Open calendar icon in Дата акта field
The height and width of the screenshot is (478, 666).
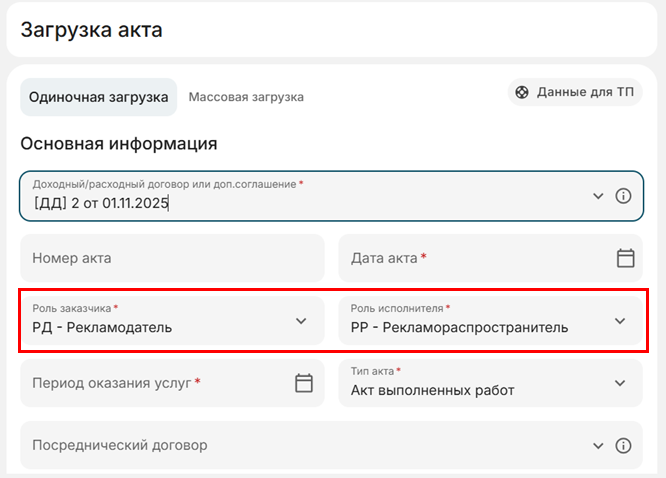click(625, 258)
